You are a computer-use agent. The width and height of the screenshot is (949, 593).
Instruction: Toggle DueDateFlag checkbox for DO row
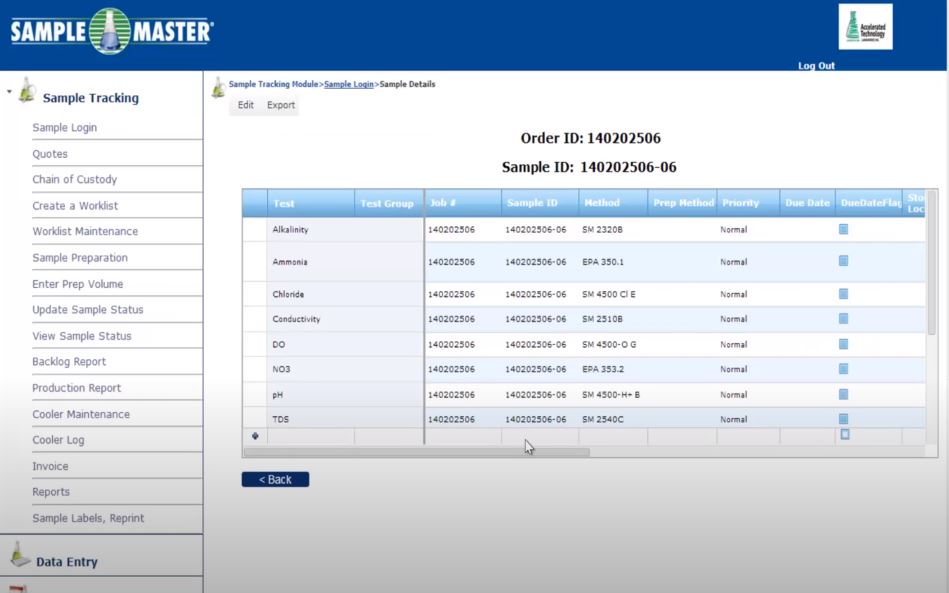click(843, 344)
